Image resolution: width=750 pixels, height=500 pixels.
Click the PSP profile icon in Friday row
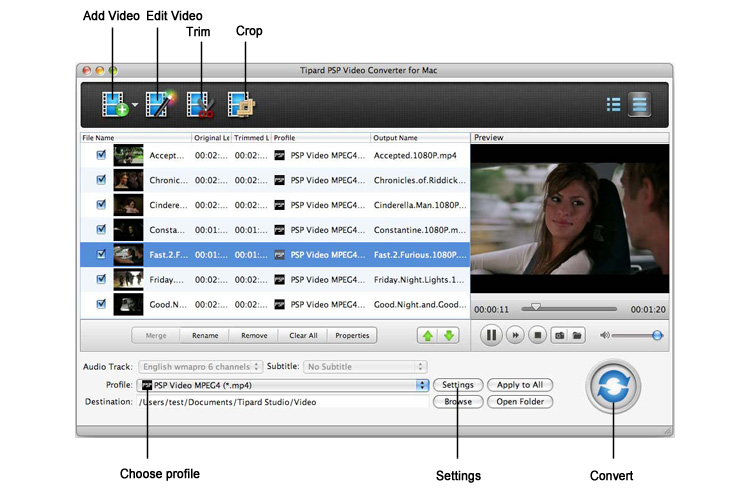pyautogui.click(x=279, y=279)
